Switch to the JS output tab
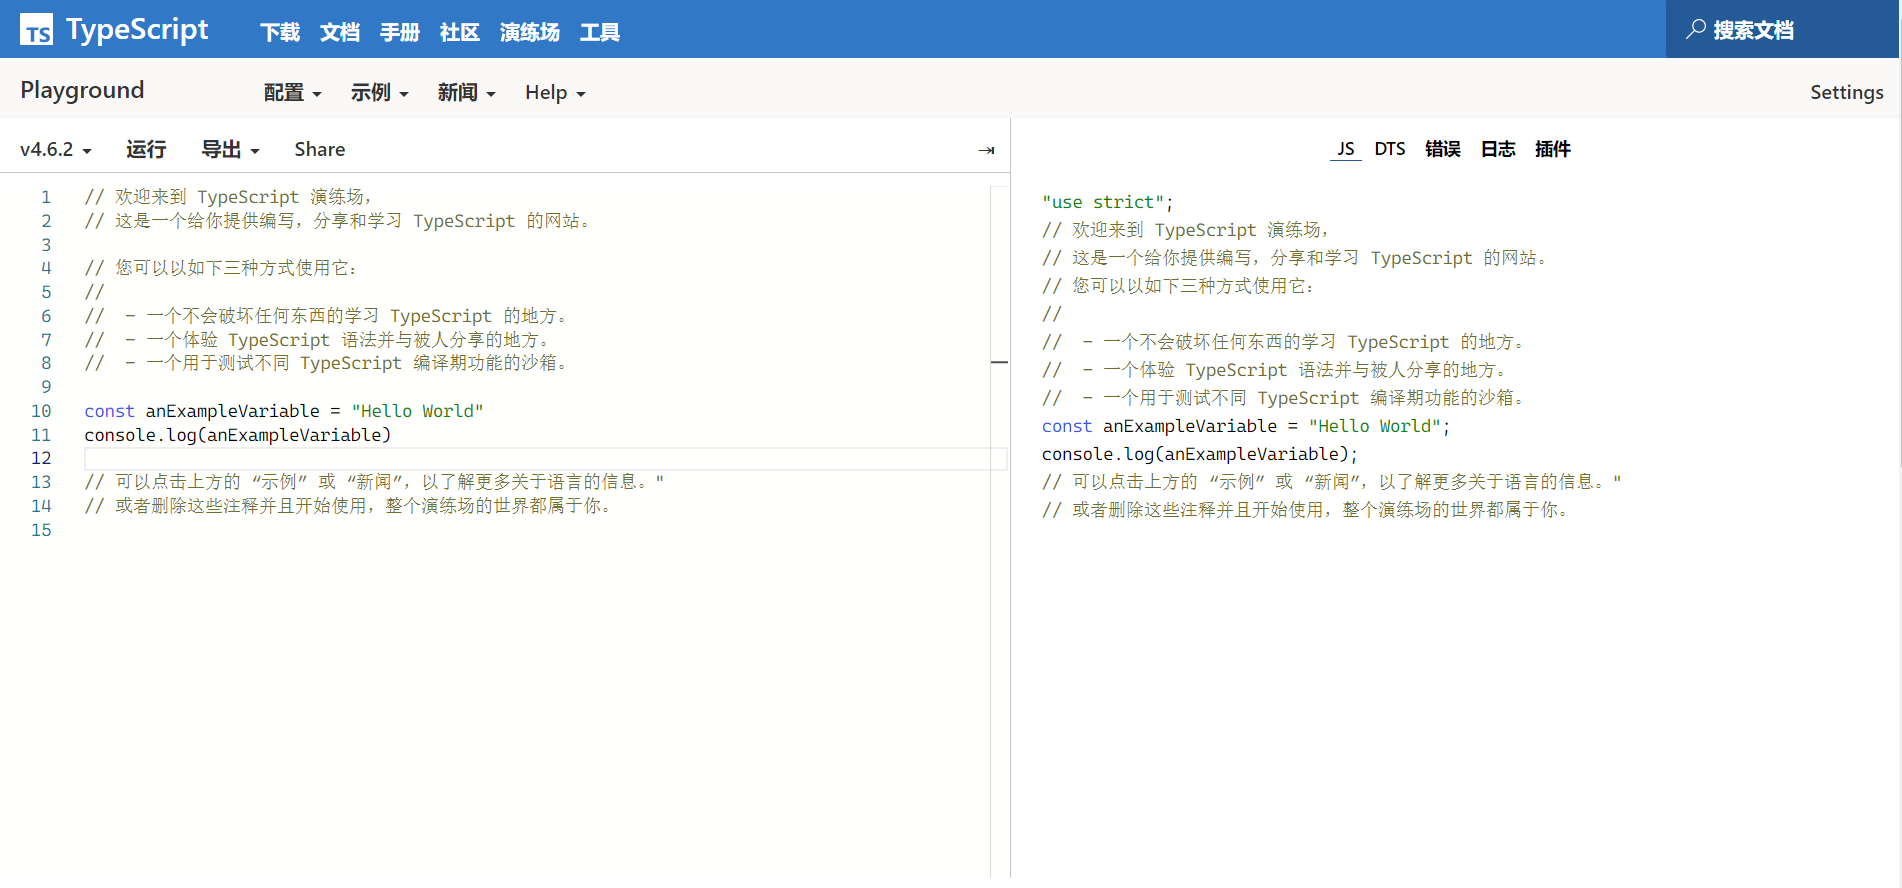1902x888 pixels. (1346, 149)
